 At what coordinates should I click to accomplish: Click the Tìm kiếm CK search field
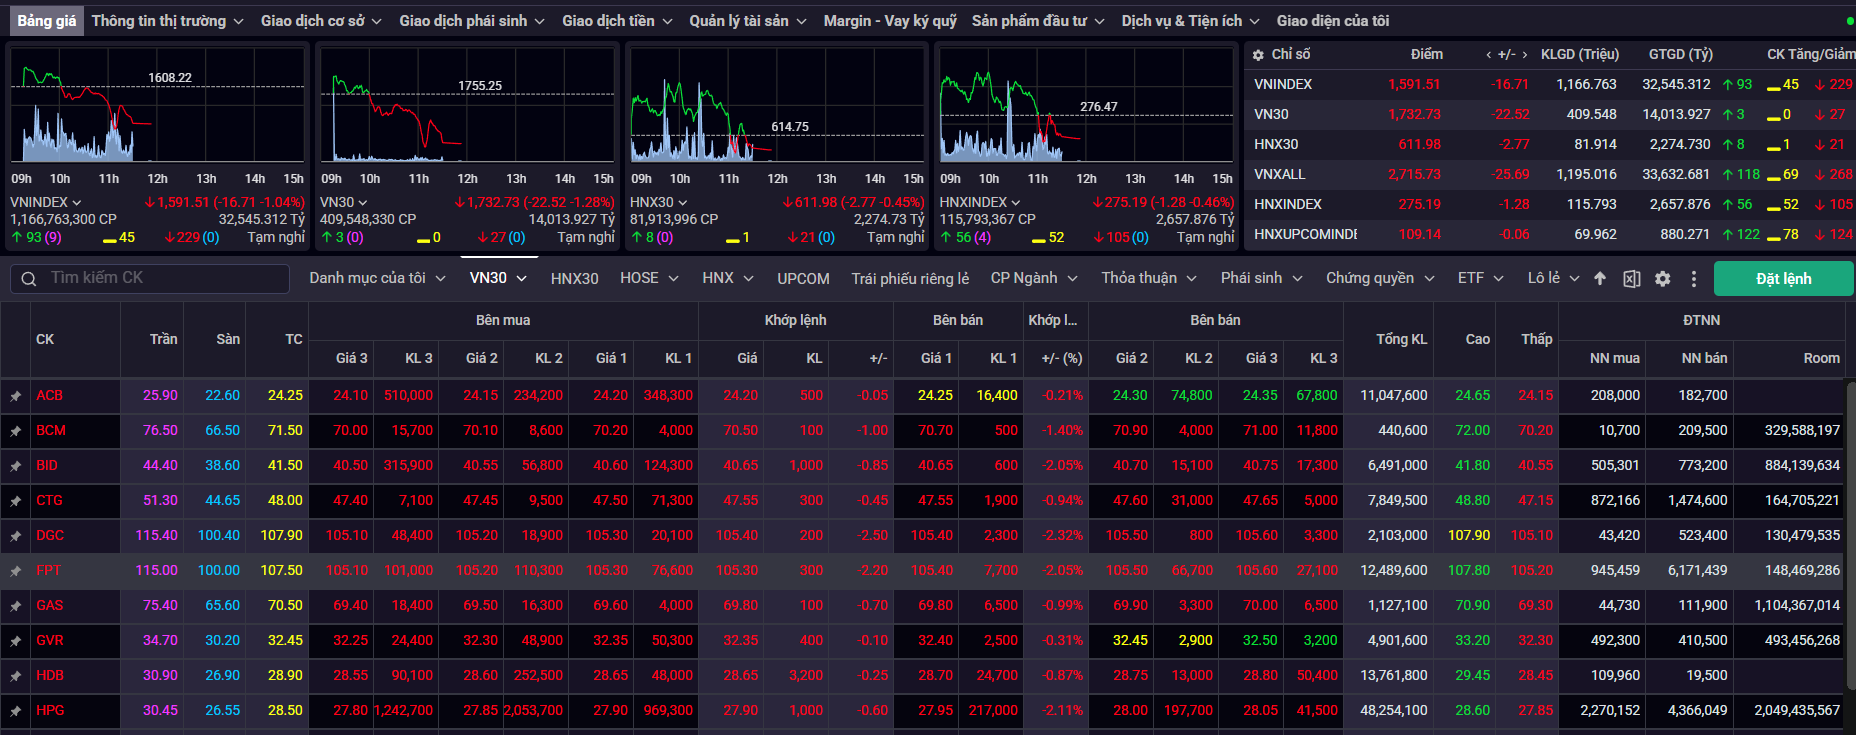tap(150, 278)
